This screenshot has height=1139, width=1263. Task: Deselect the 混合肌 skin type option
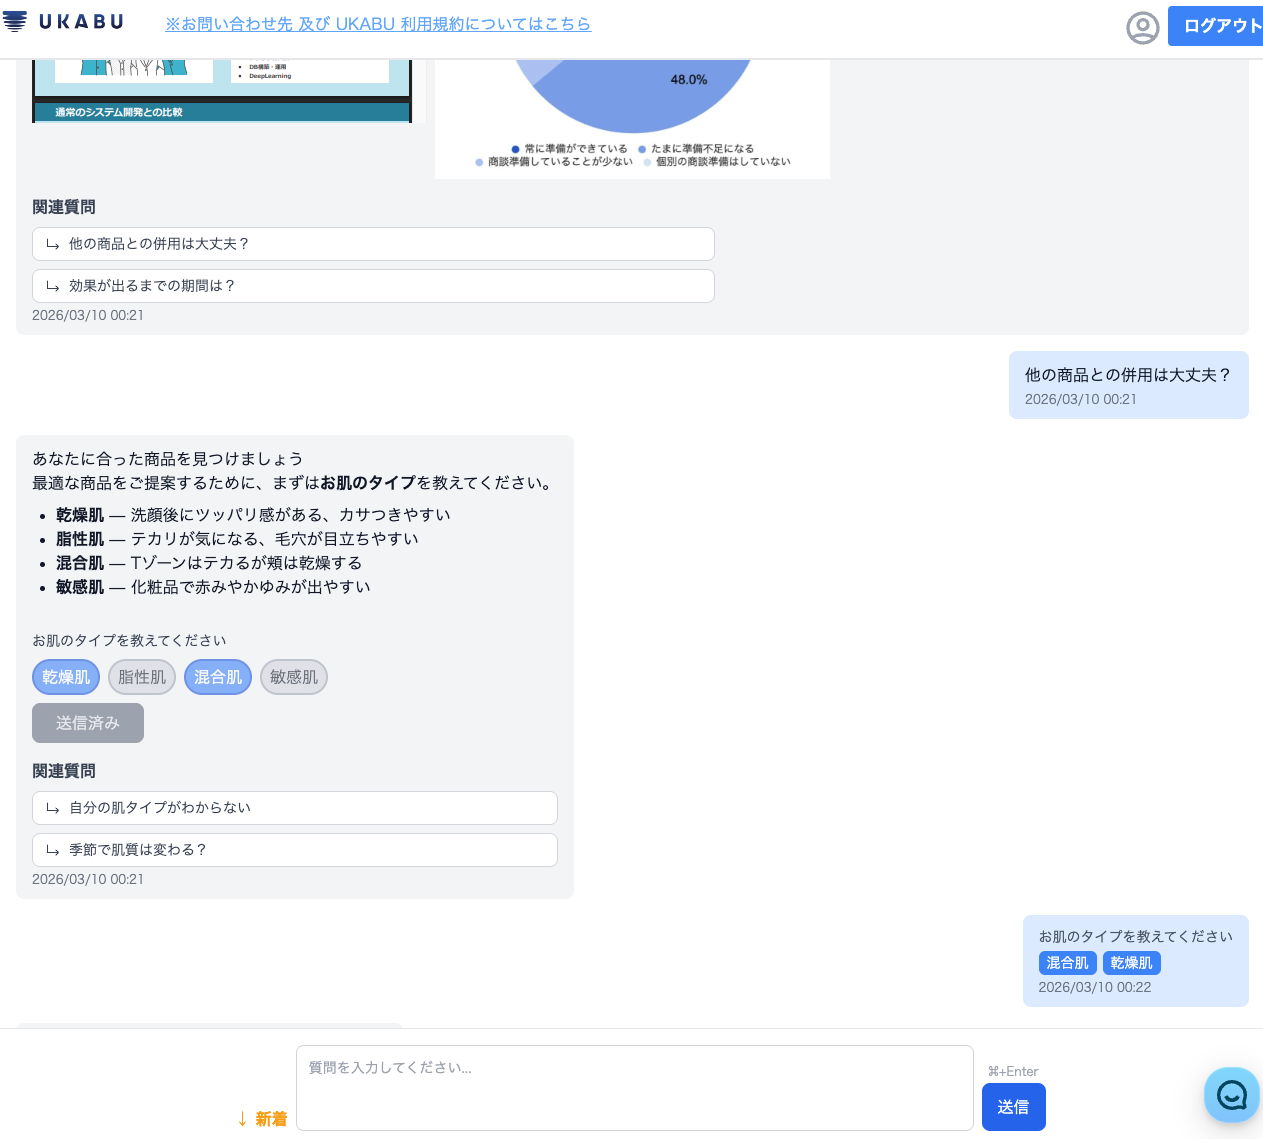217,677
